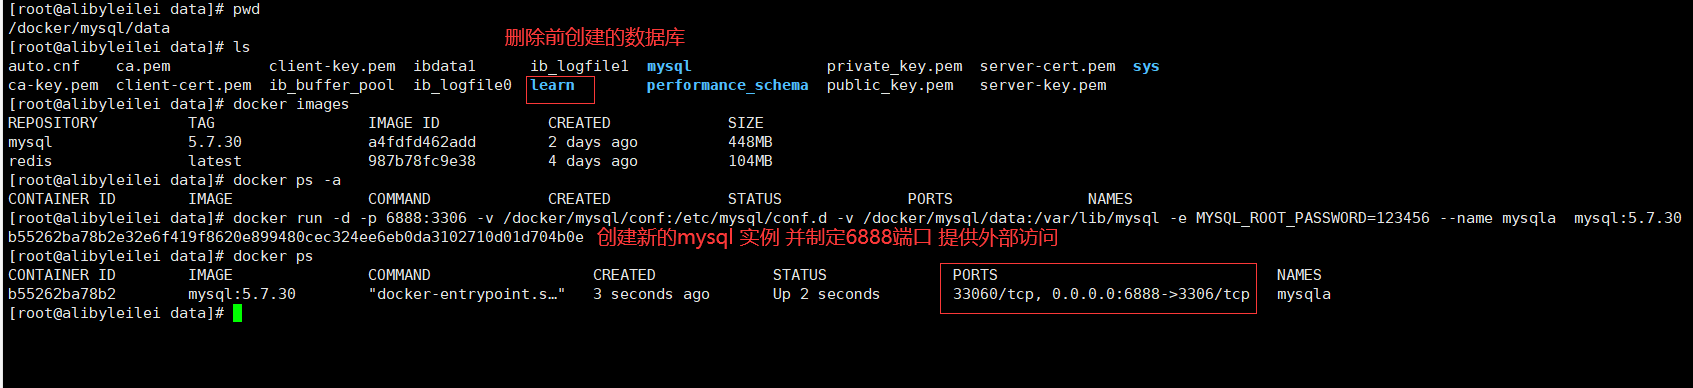Click the auto.cnf file name
1693x388 pixels.
tap(44, 66)
